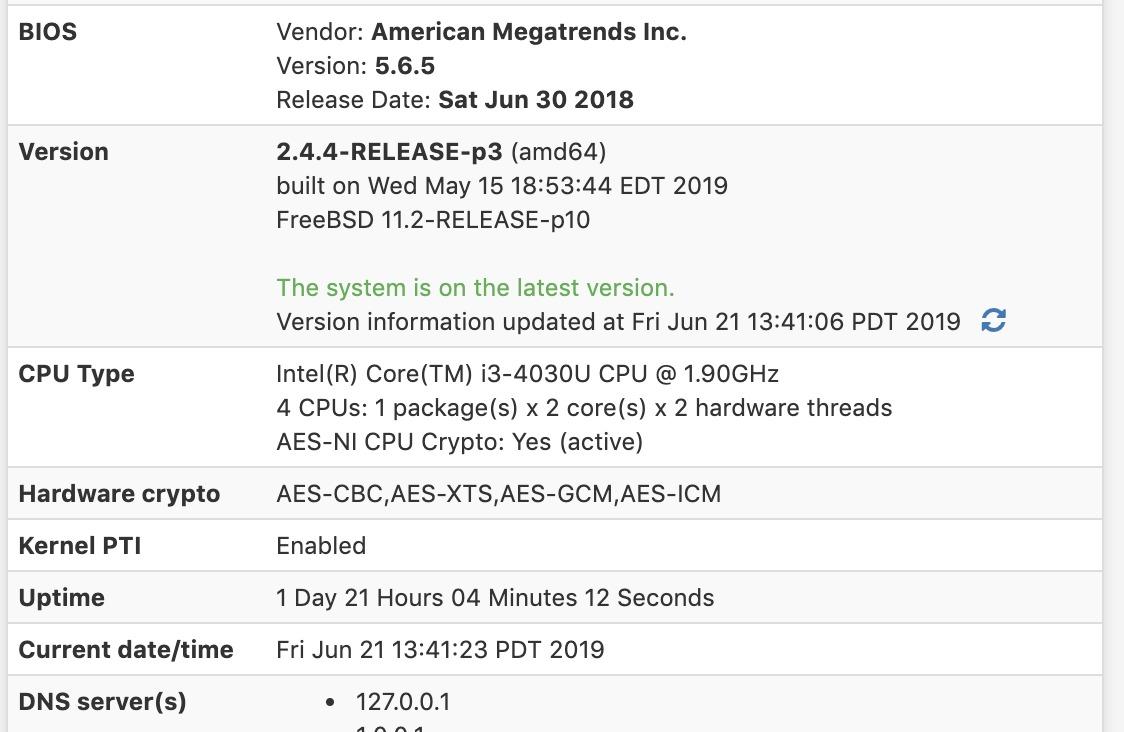Click the CPU Type row label

pos(76,374)
